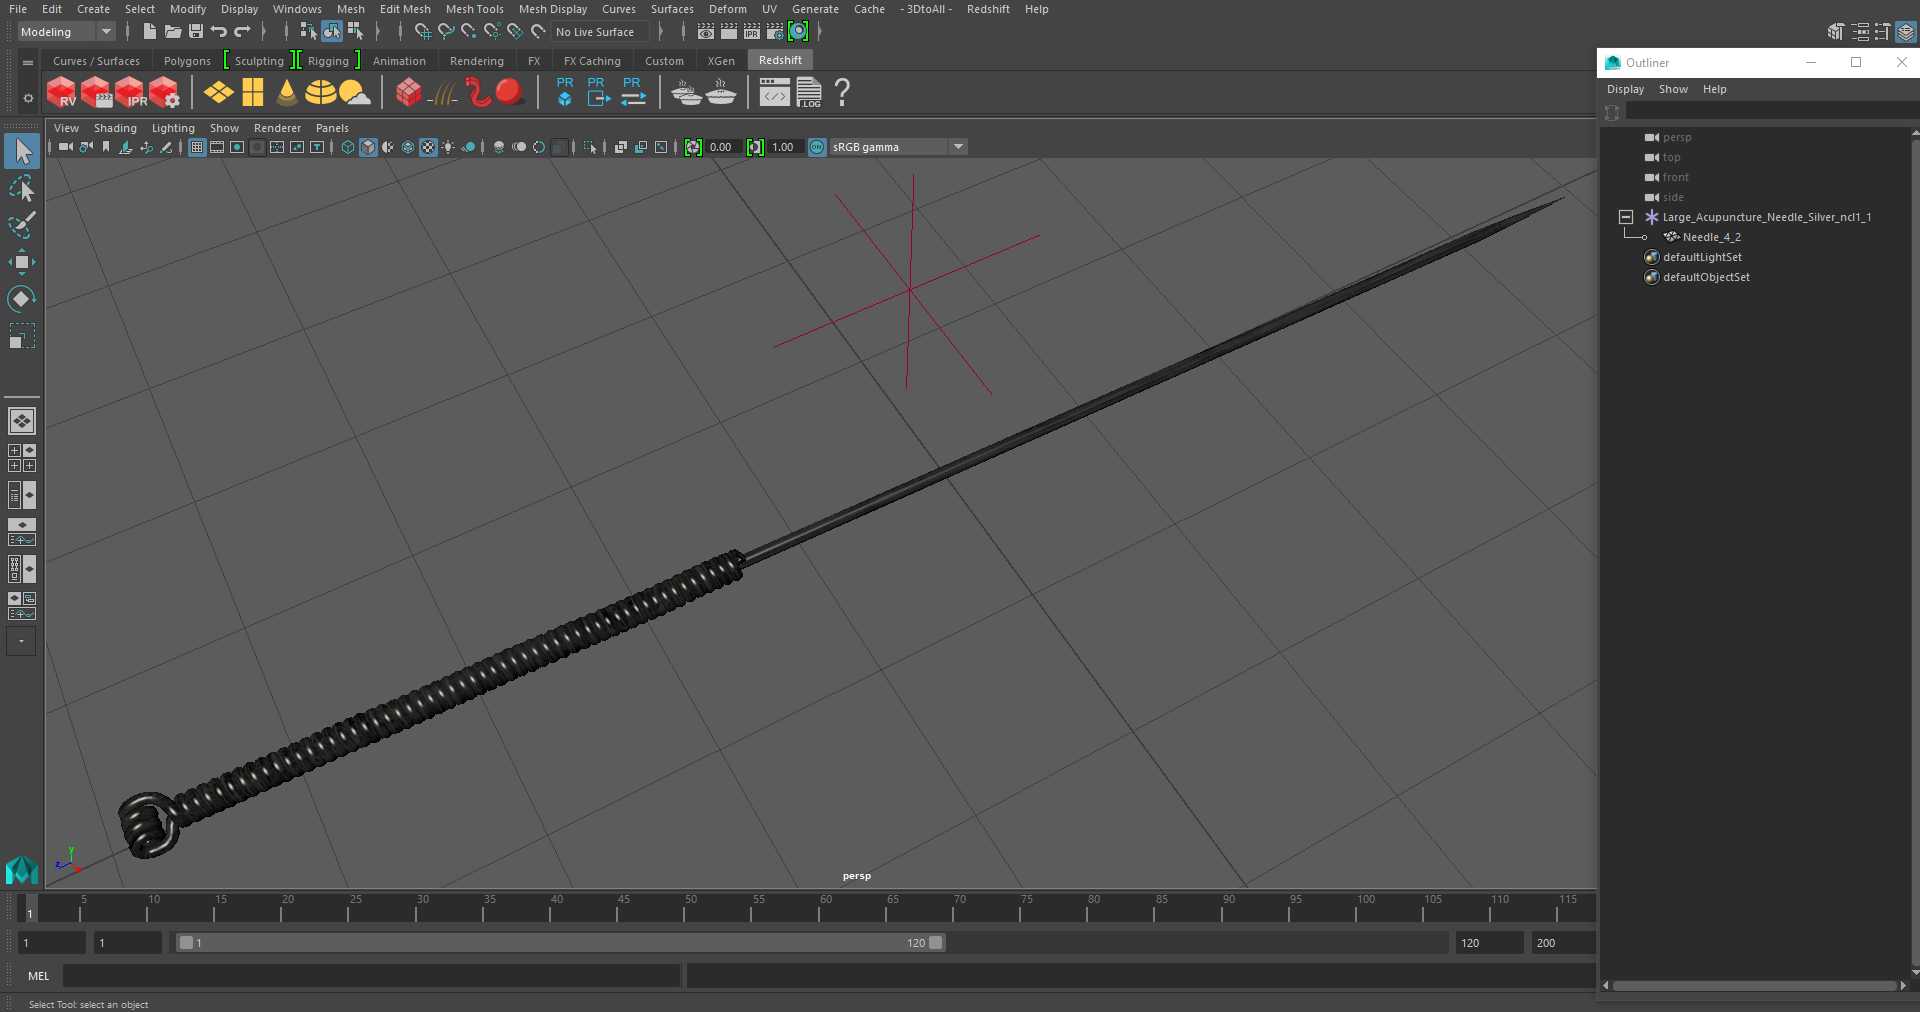Activate the Scale tool
1920x1012 pixels.
pyautogui.click(x=22, y=336)
